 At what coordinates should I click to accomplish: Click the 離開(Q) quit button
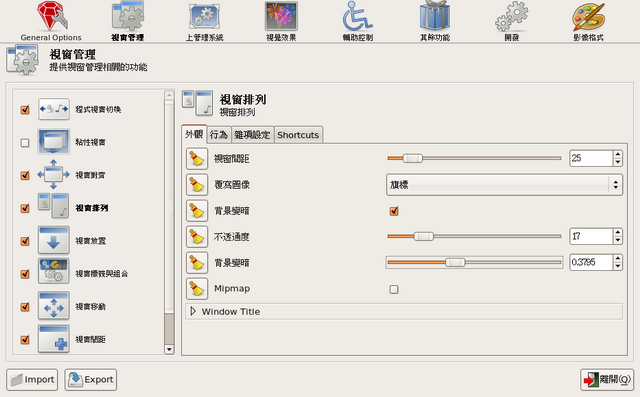coord(607,379)
